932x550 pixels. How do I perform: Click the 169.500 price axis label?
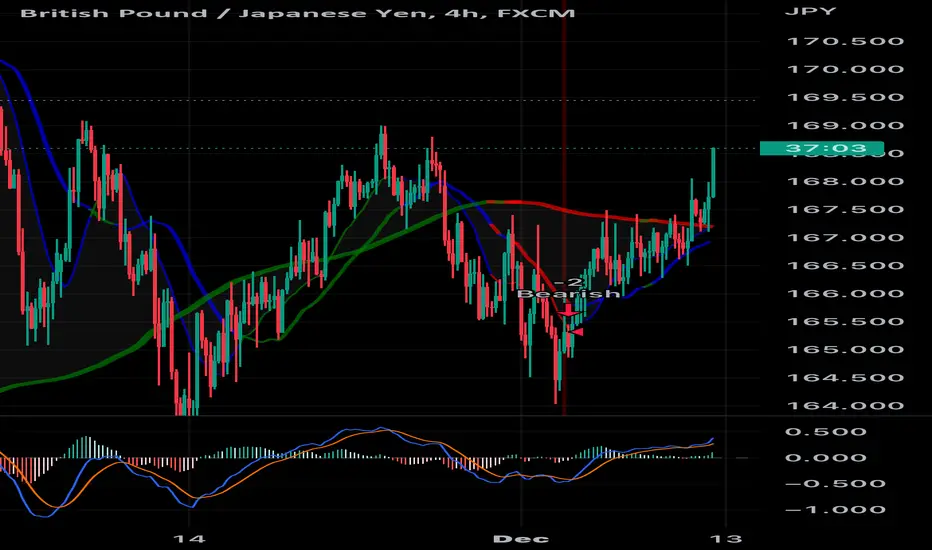(x=845, y=97)
